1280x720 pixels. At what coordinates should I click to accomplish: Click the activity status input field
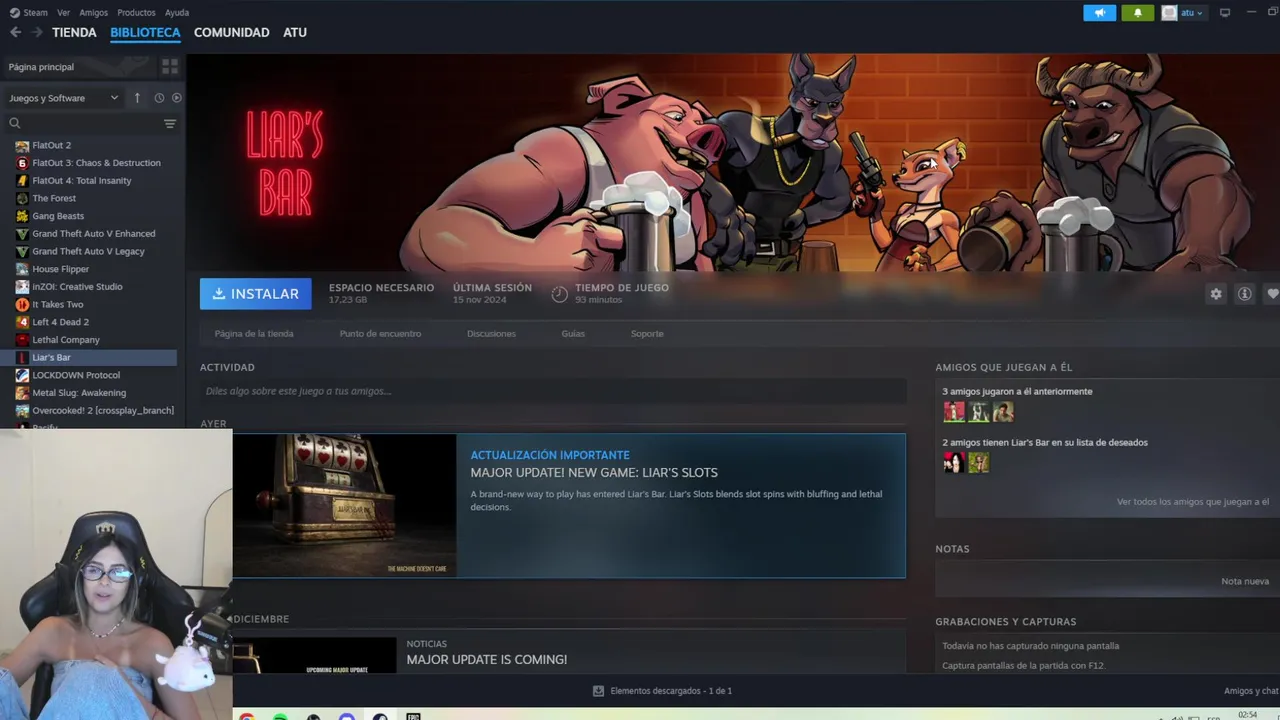click(553, 391)
